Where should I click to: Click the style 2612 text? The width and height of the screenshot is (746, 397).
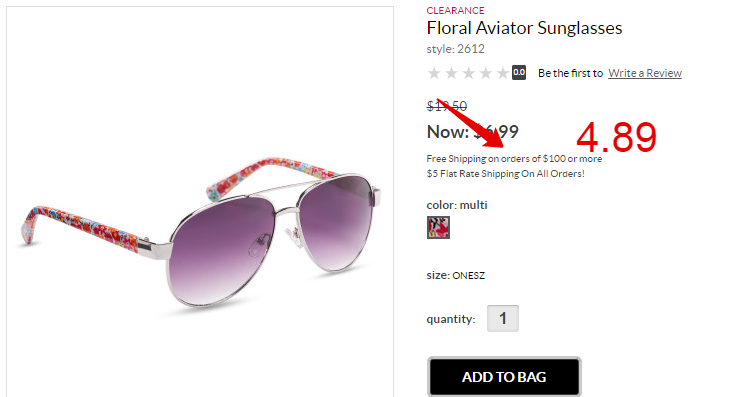pyautogui.click(x=455, y=49)
